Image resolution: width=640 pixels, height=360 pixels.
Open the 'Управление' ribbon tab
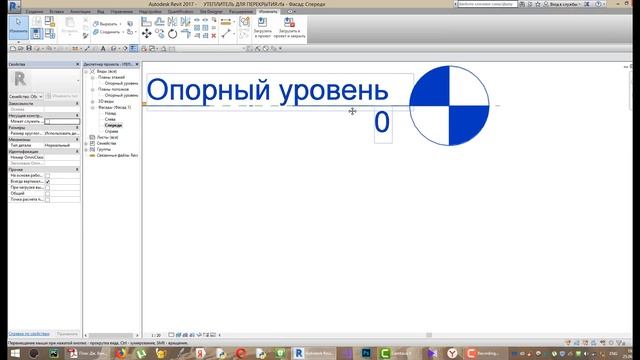122,12
